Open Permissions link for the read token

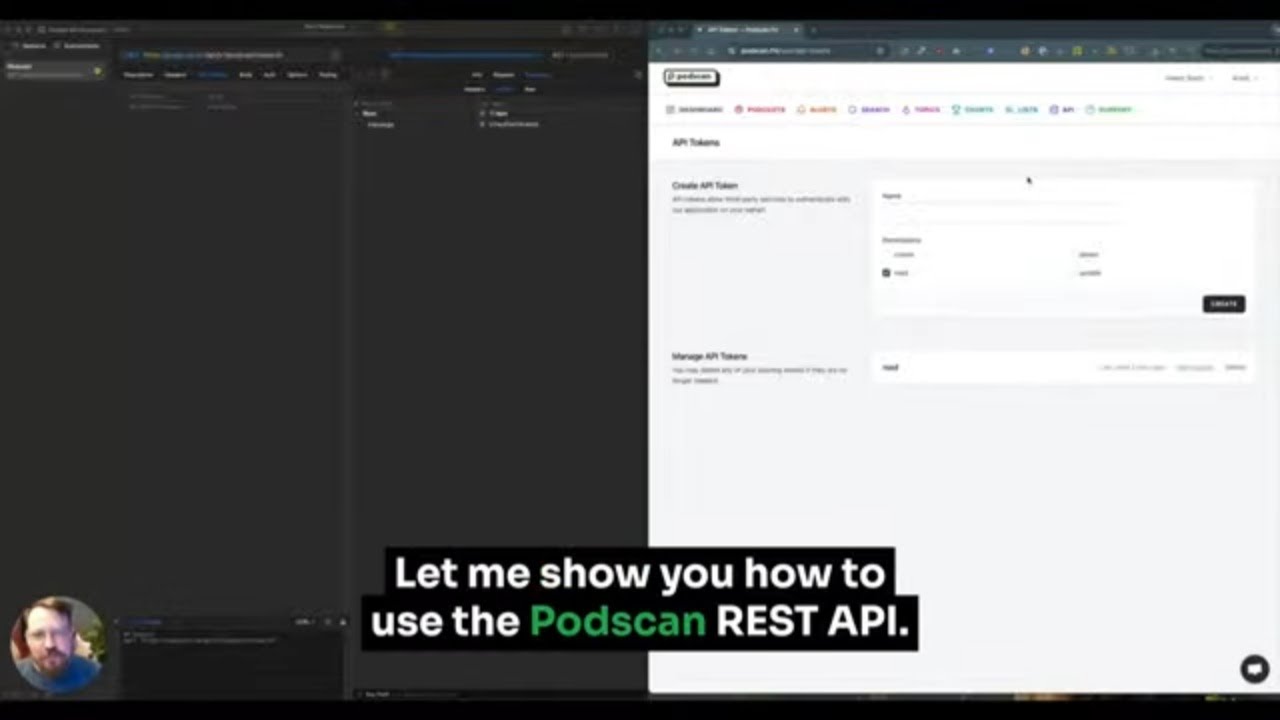1195,368
